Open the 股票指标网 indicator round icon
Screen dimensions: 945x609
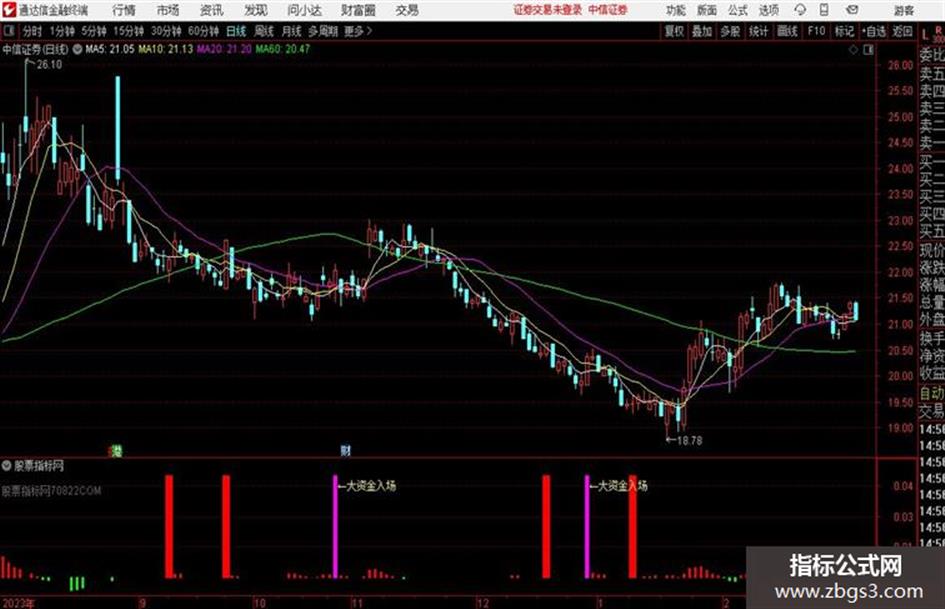tap(7, 466)
